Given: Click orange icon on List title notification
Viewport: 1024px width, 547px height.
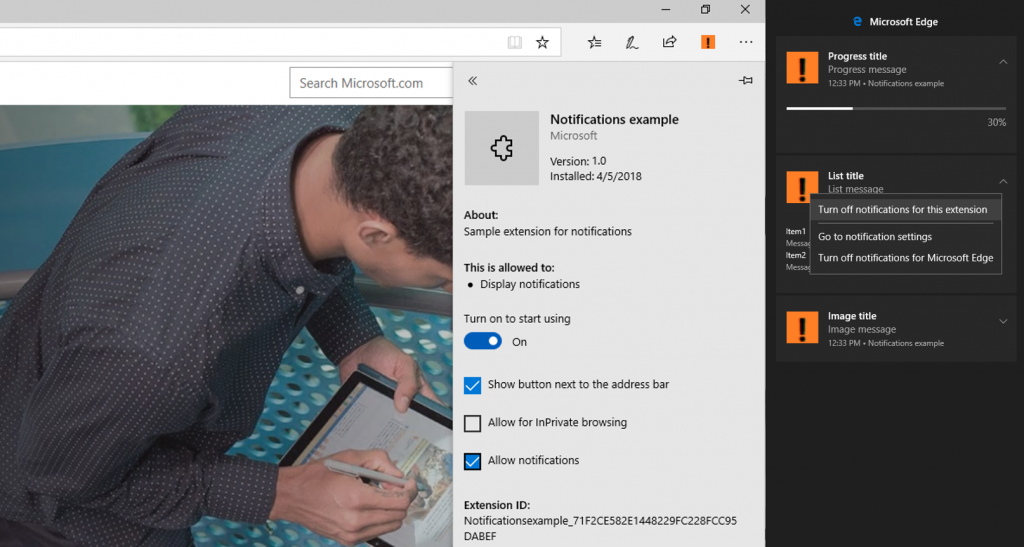Looking at the screenshot, I should click(802, 187).
